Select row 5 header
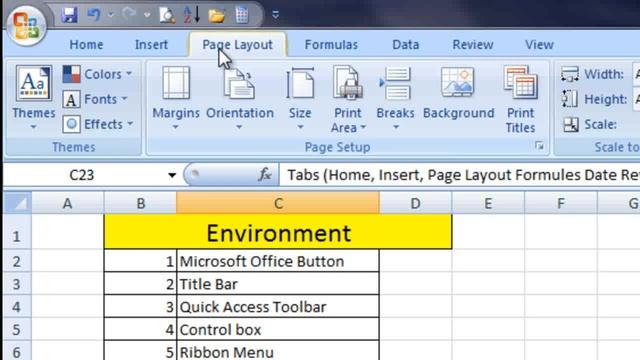640x360 pixels. (x=17, y=329)
